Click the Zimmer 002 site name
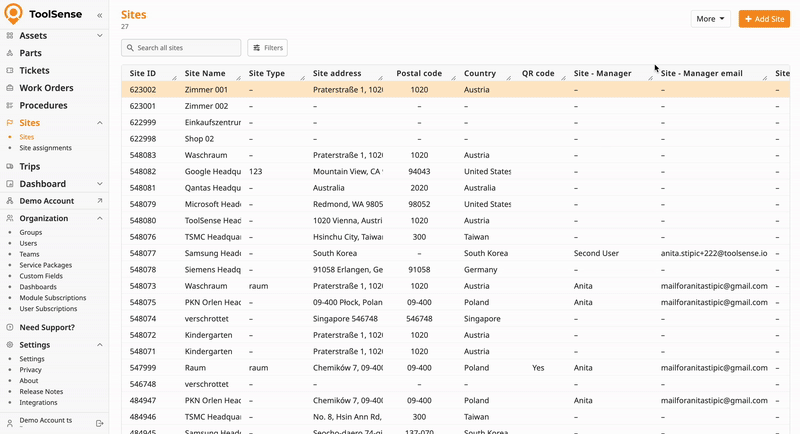 pyautogui.click(x=206, y=106)
